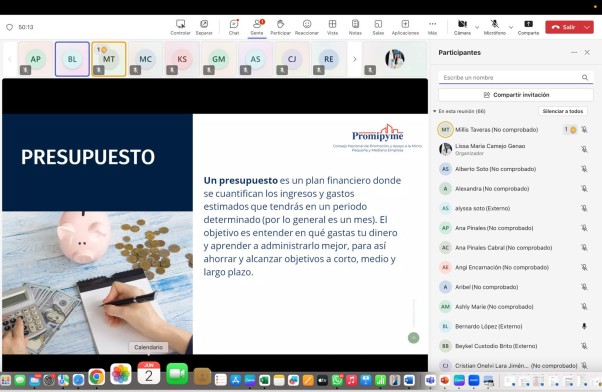Show next participants in the video strip
Image resolution: width=602 pixels, height=392 pixels.
354,59
